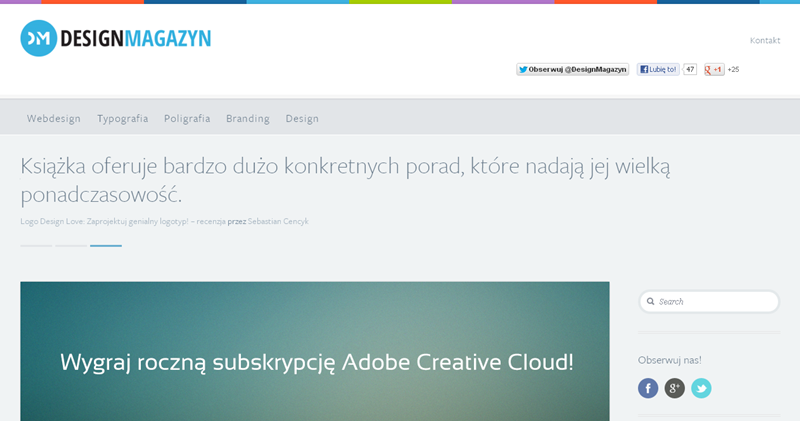Open the Webdesign category
The width and height of the screenshot is (800, 421).
(x=54, y=118)
